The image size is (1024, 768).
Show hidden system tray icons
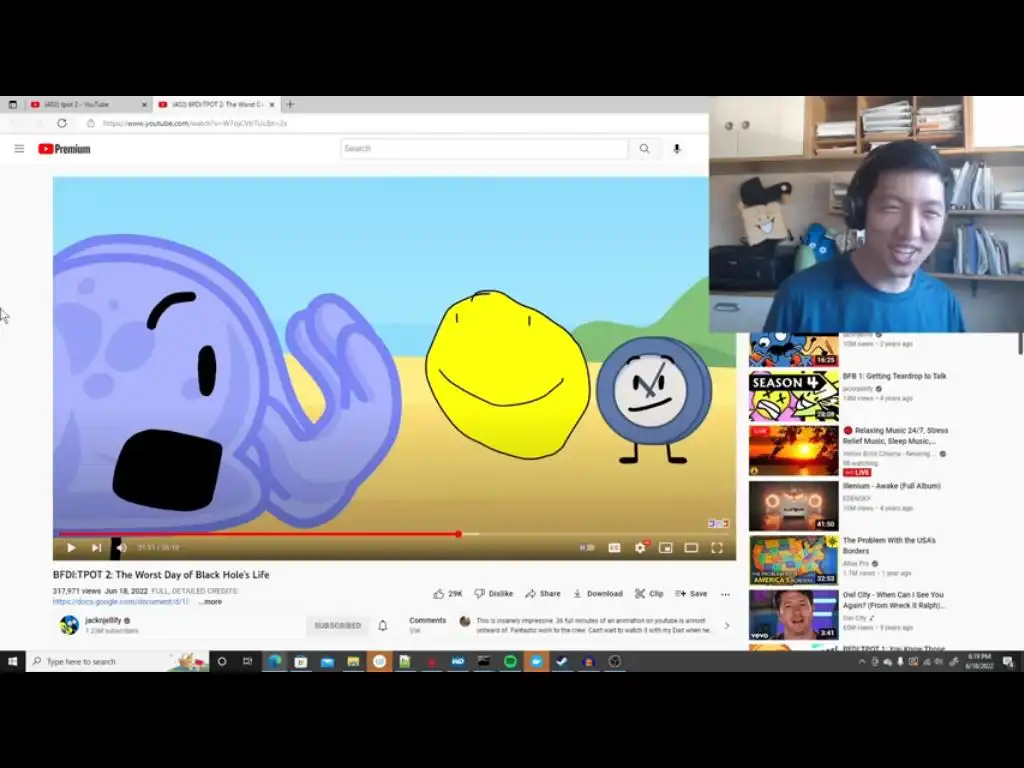pos(861,662)
